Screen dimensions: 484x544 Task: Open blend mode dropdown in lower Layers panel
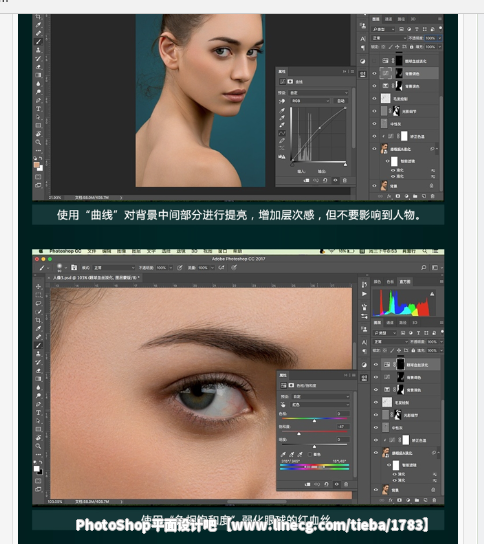click(390, 342)
